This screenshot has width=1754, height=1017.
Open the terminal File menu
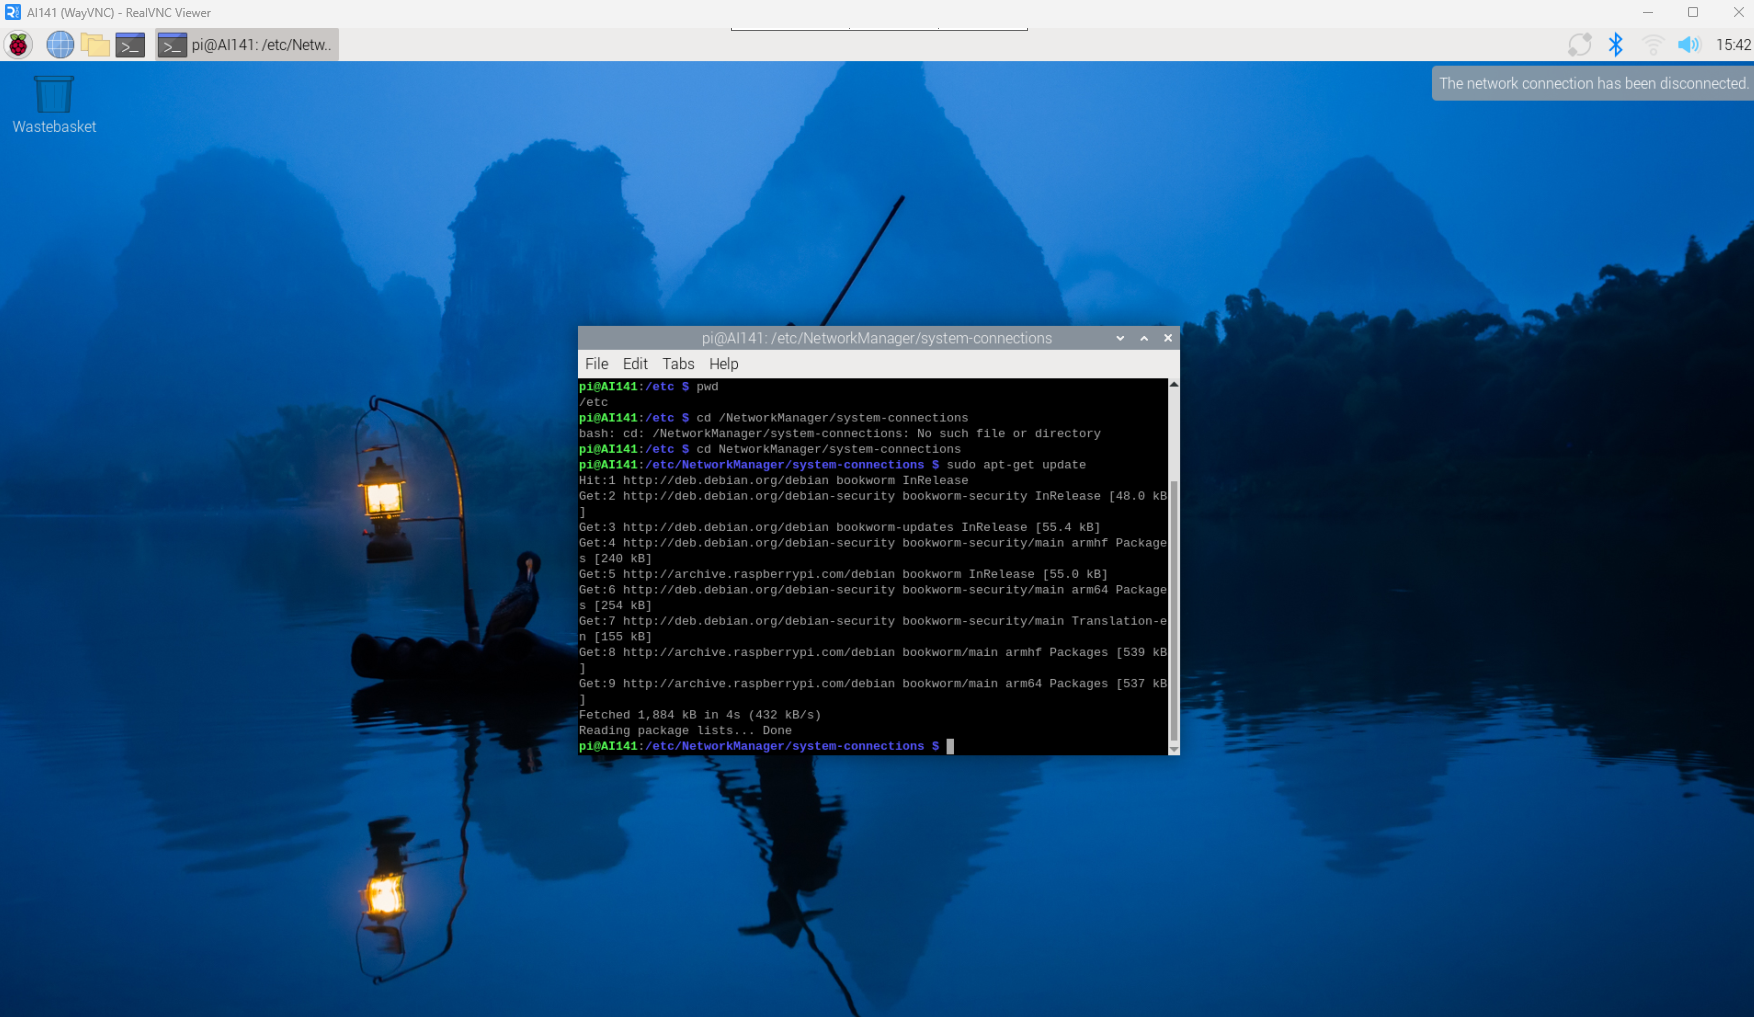click(x=596, y=364)
